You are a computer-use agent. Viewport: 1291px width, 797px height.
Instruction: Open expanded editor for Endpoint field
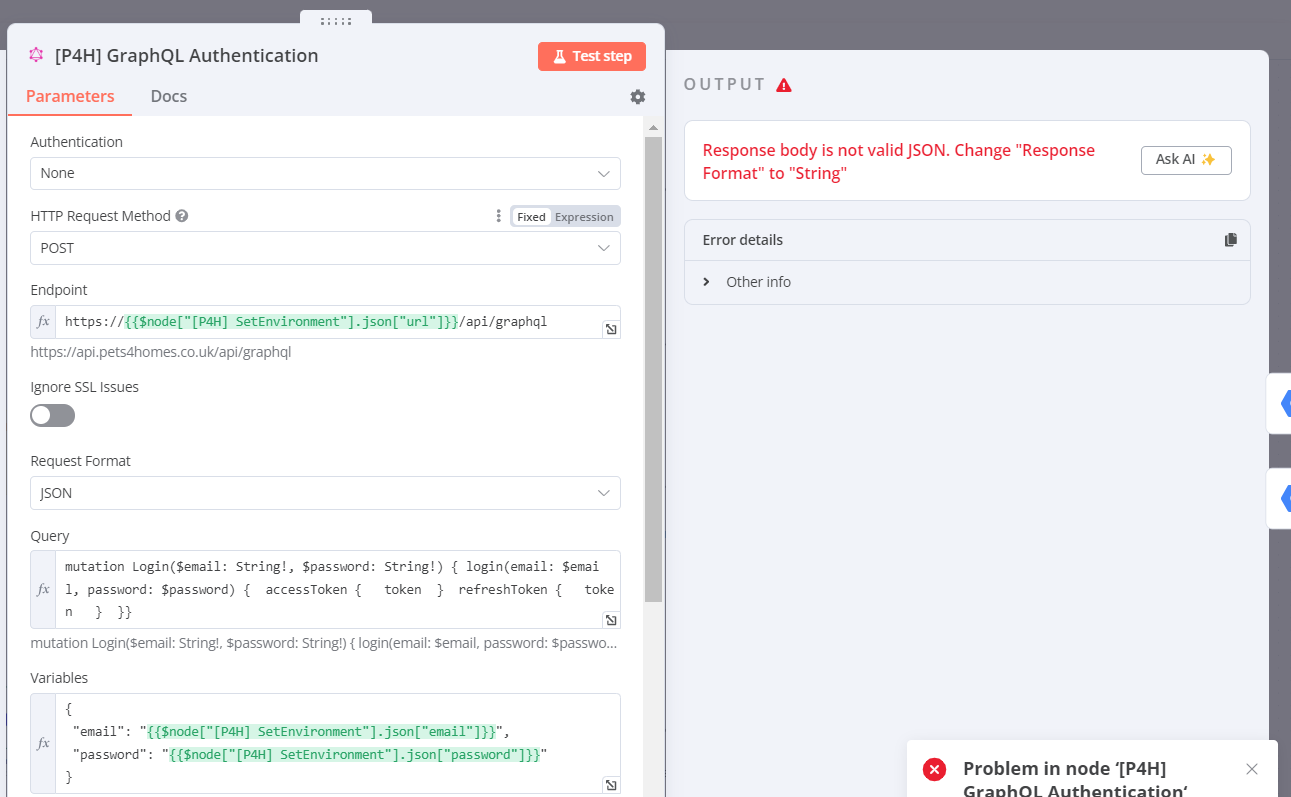611,329
